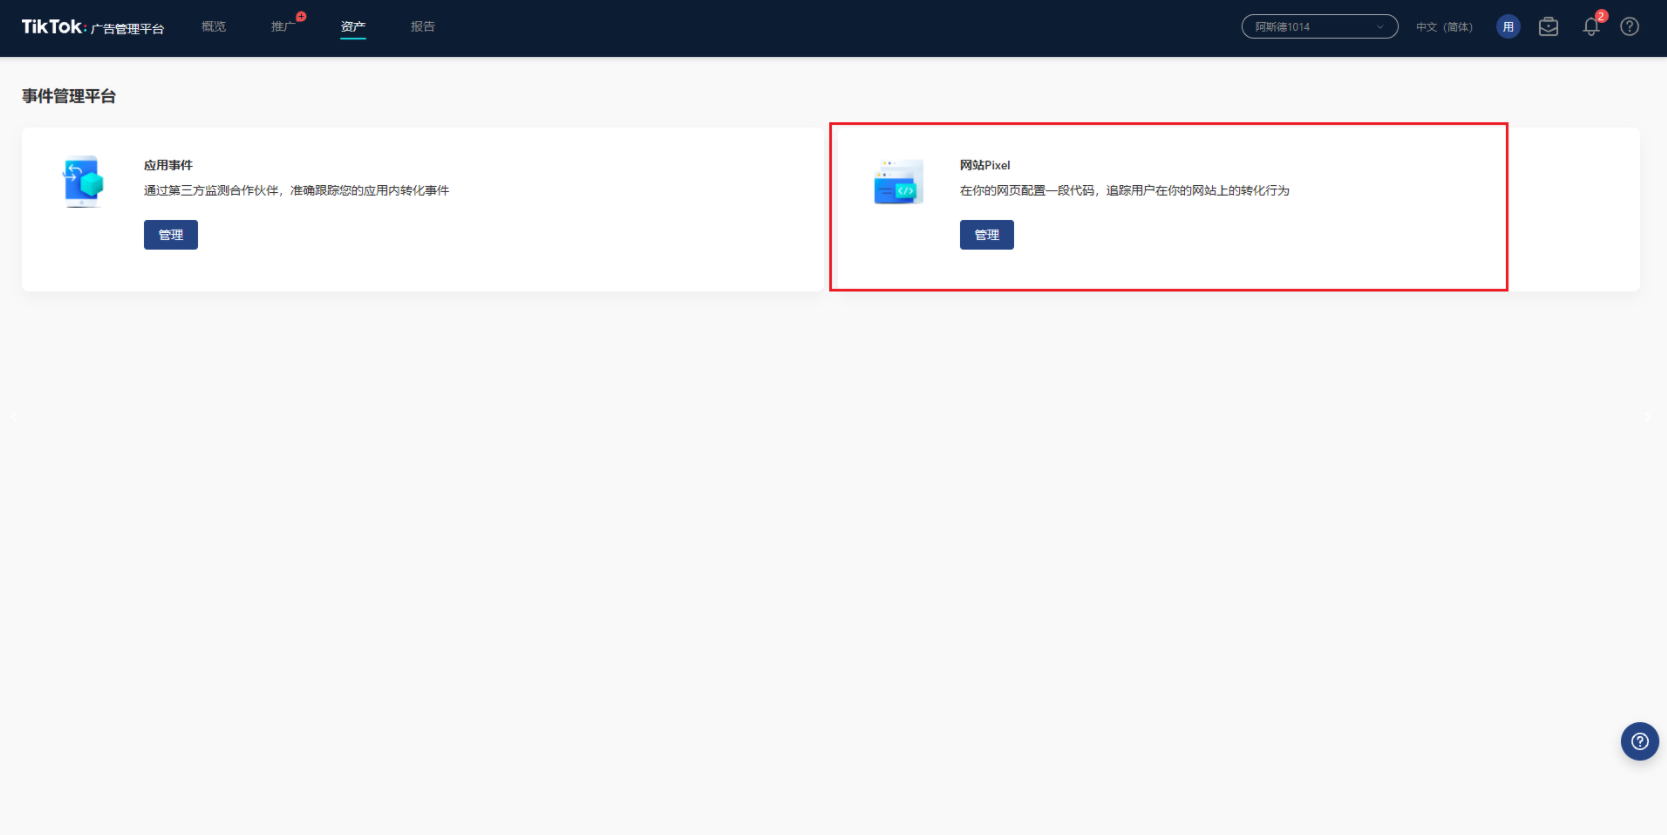Go to the 报告 reports tab
This screenshot has width=1667, height=835.
(x=423, y=27)
